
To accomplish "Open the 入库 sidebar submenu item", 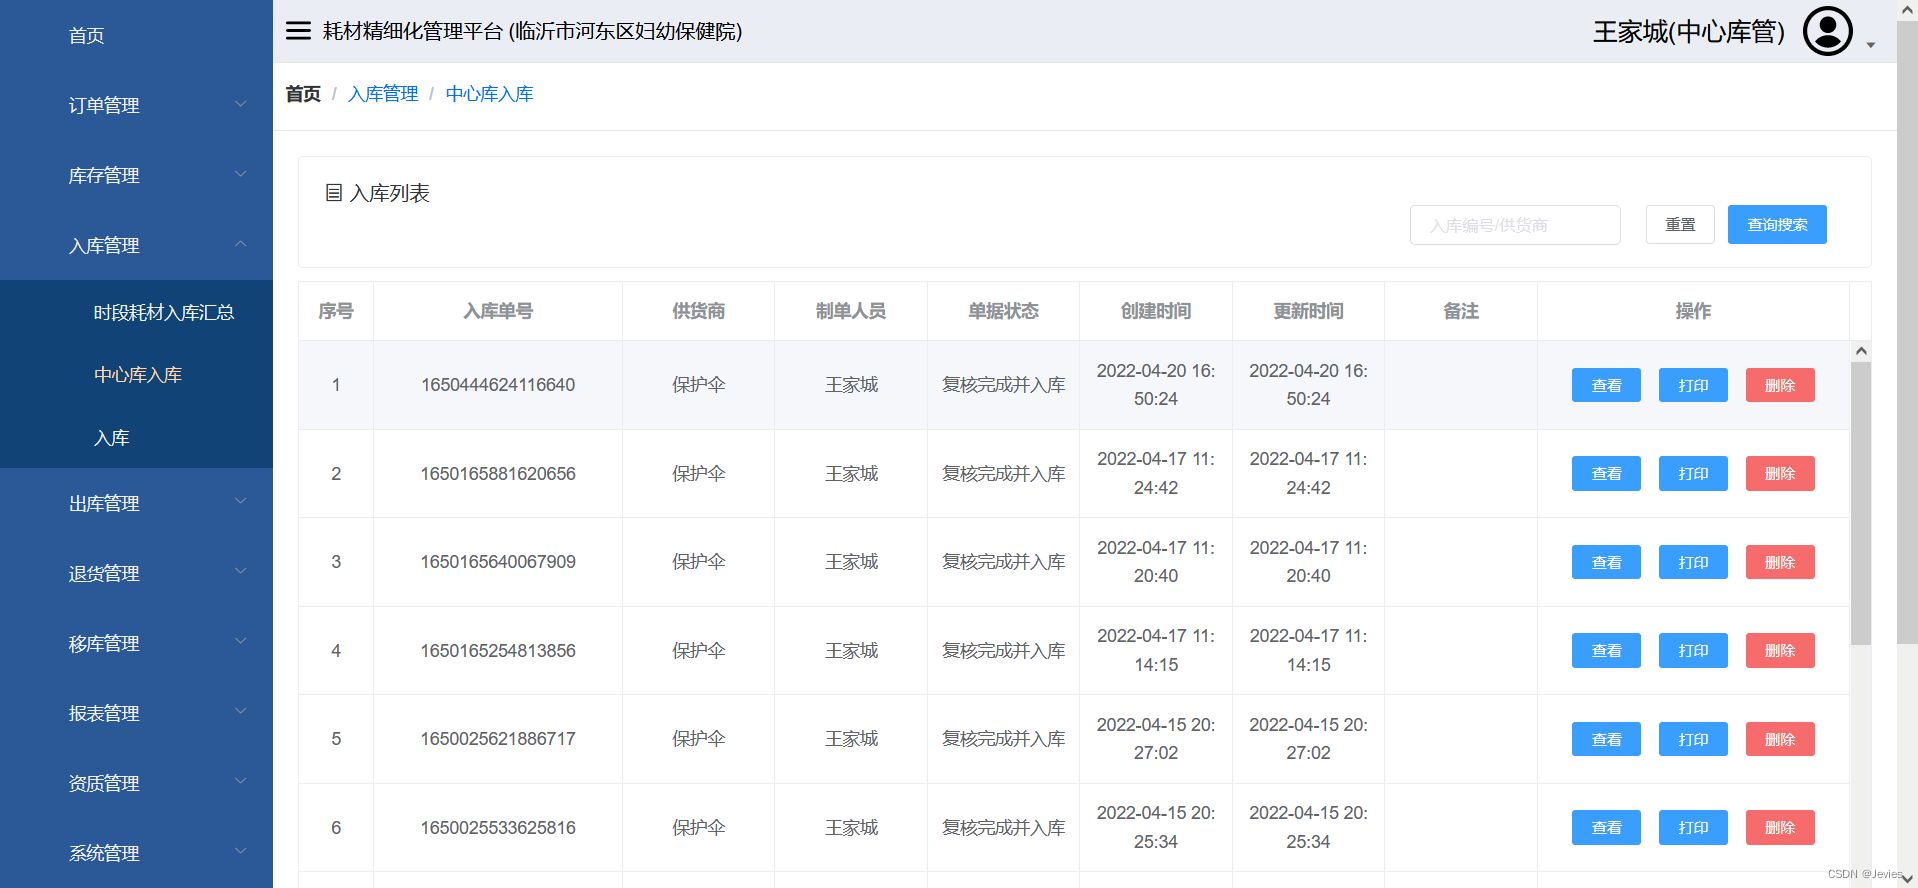I will tap(112, 438).
